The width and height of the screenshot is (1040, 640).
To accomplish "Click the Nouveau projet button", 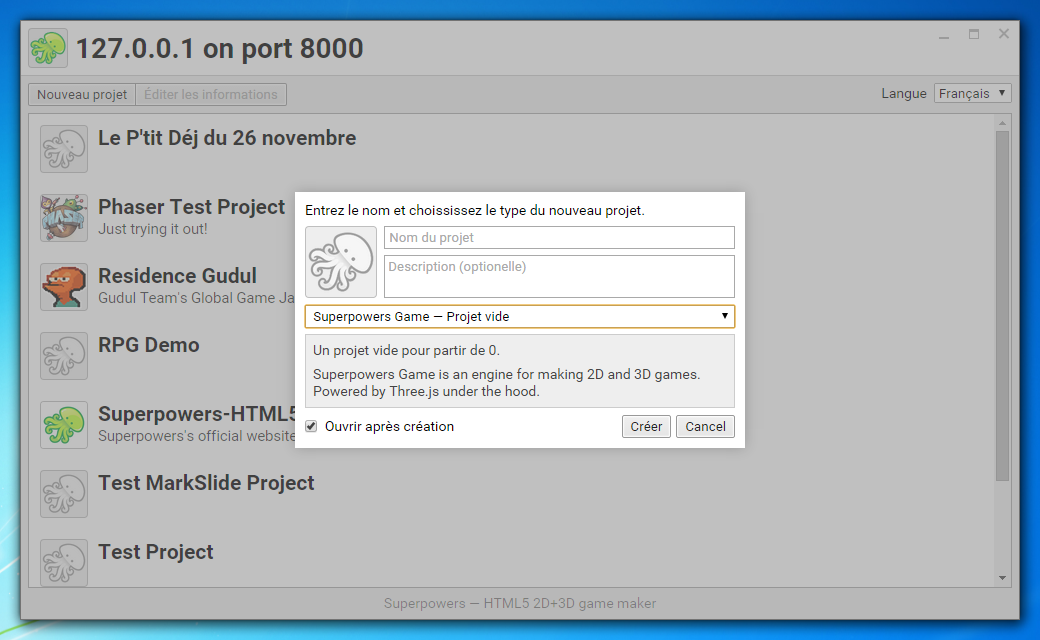I will click(x=82, y=94).
